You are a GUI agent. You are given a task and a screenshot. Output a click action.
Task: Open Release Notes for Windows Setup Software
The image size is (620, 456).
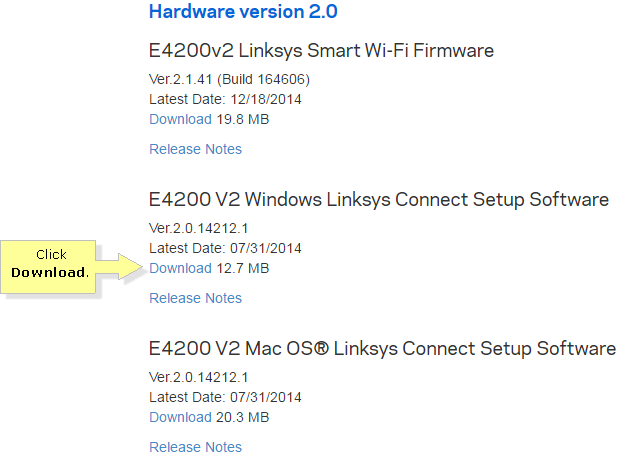(195, 298)
